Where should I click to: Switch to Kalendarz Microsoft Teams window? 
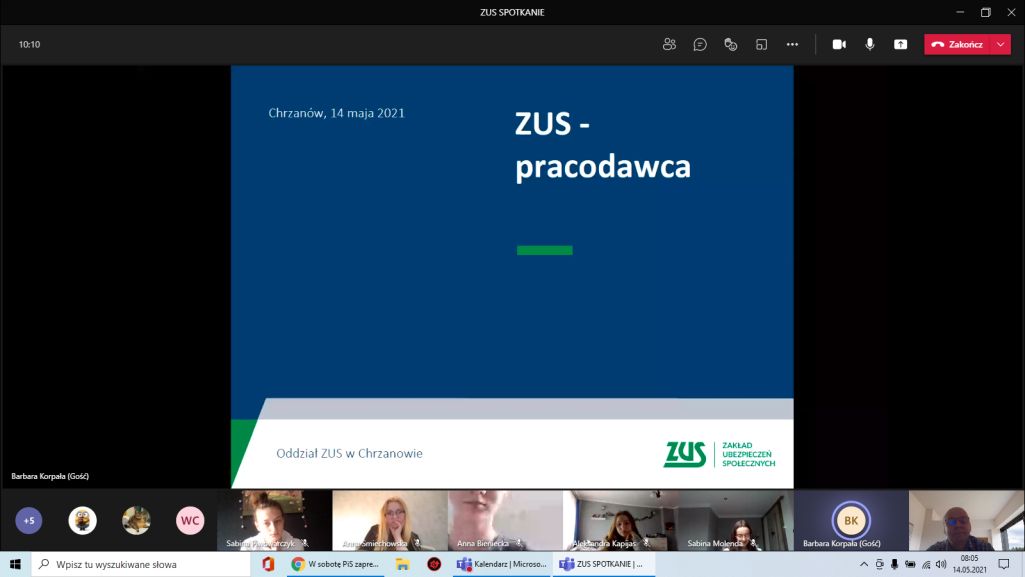click(501, 564)
